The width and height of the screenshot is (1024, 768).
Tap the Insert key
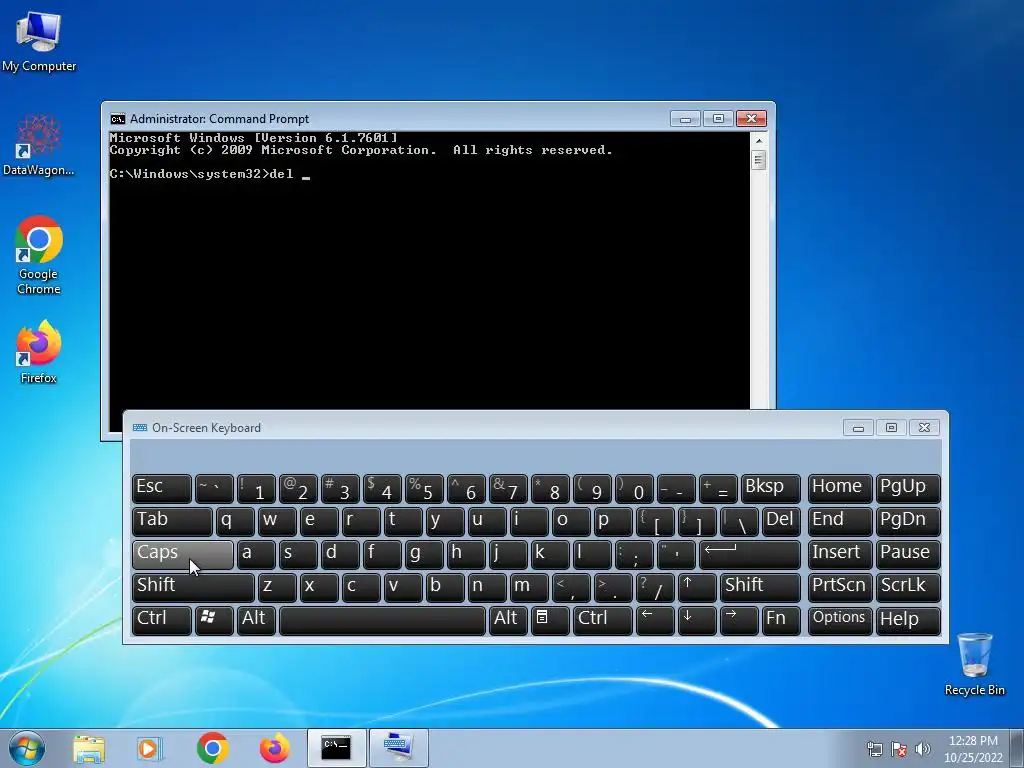pyautogui.click(x=840, y=554)
